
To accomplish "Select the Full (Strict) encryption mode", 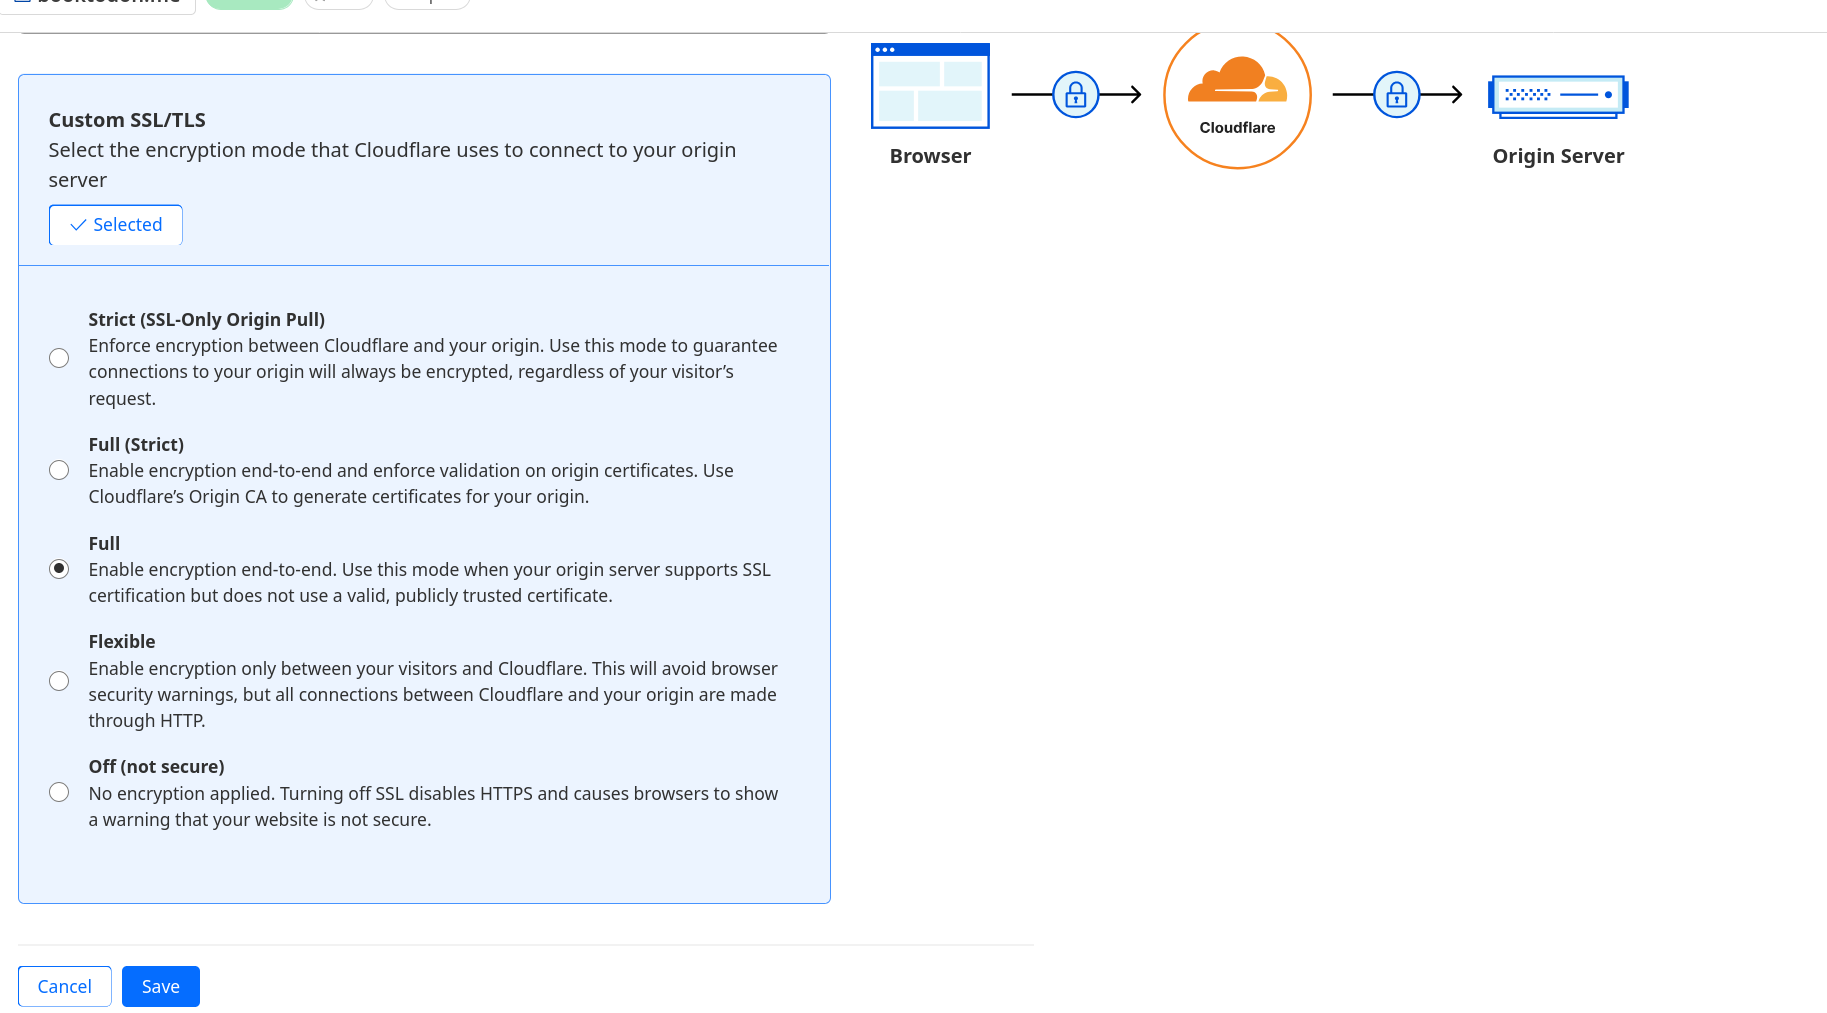I will (59, 470).
